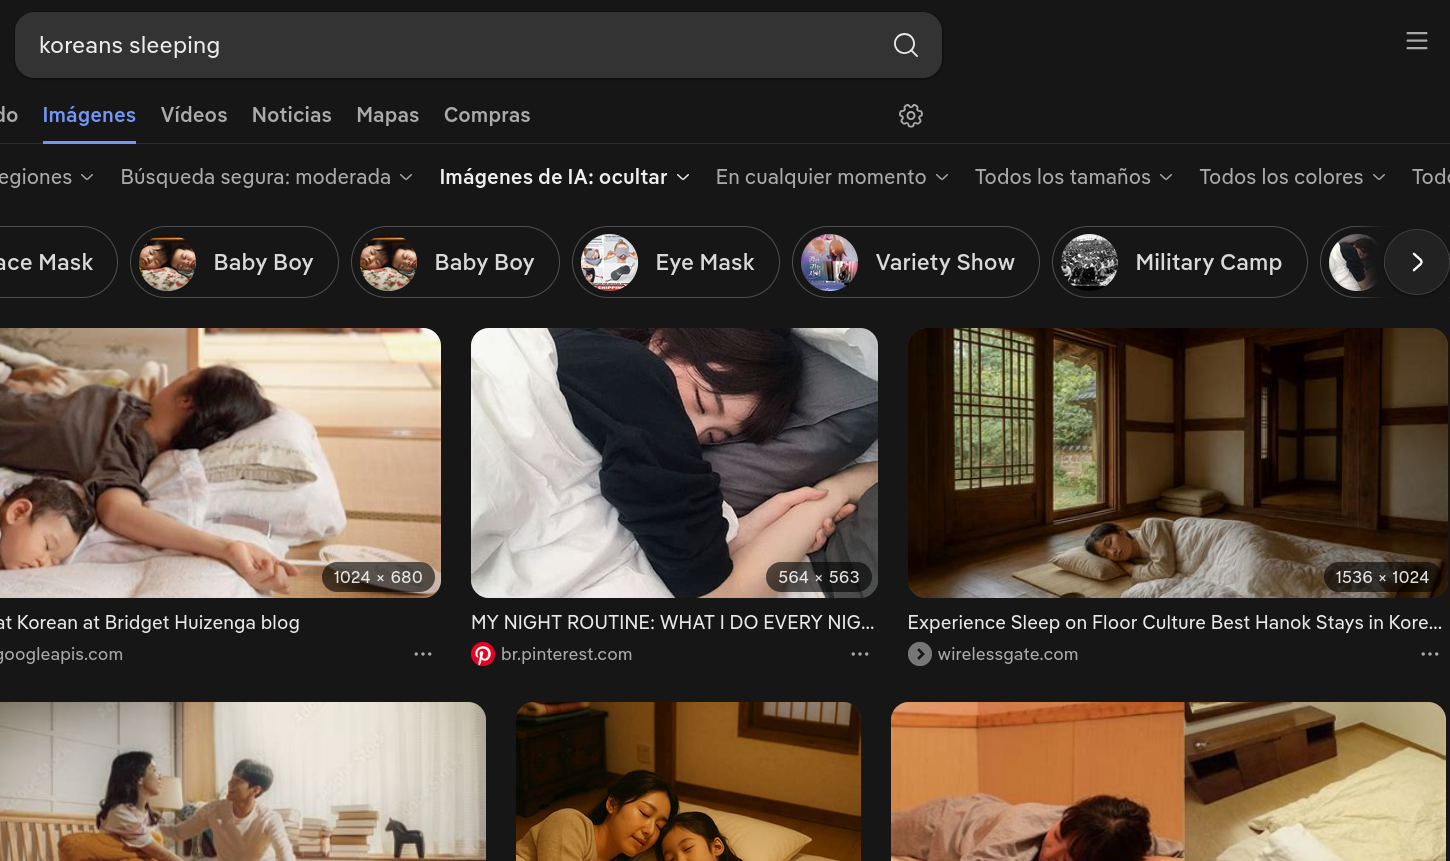Open the MY NIGHT ROUTINE image thumbnail

point(674,463)
